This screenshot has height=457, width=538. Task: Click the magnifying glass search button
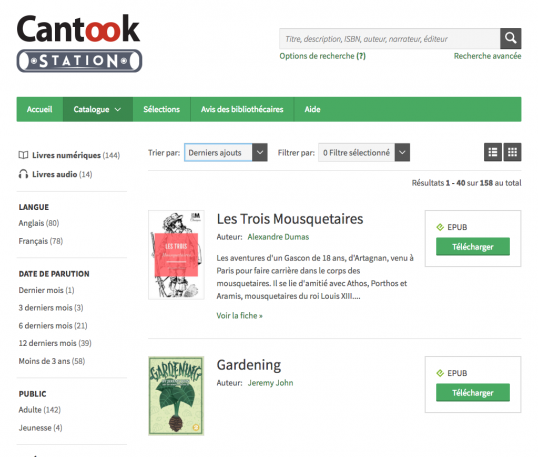coord(511,38)
